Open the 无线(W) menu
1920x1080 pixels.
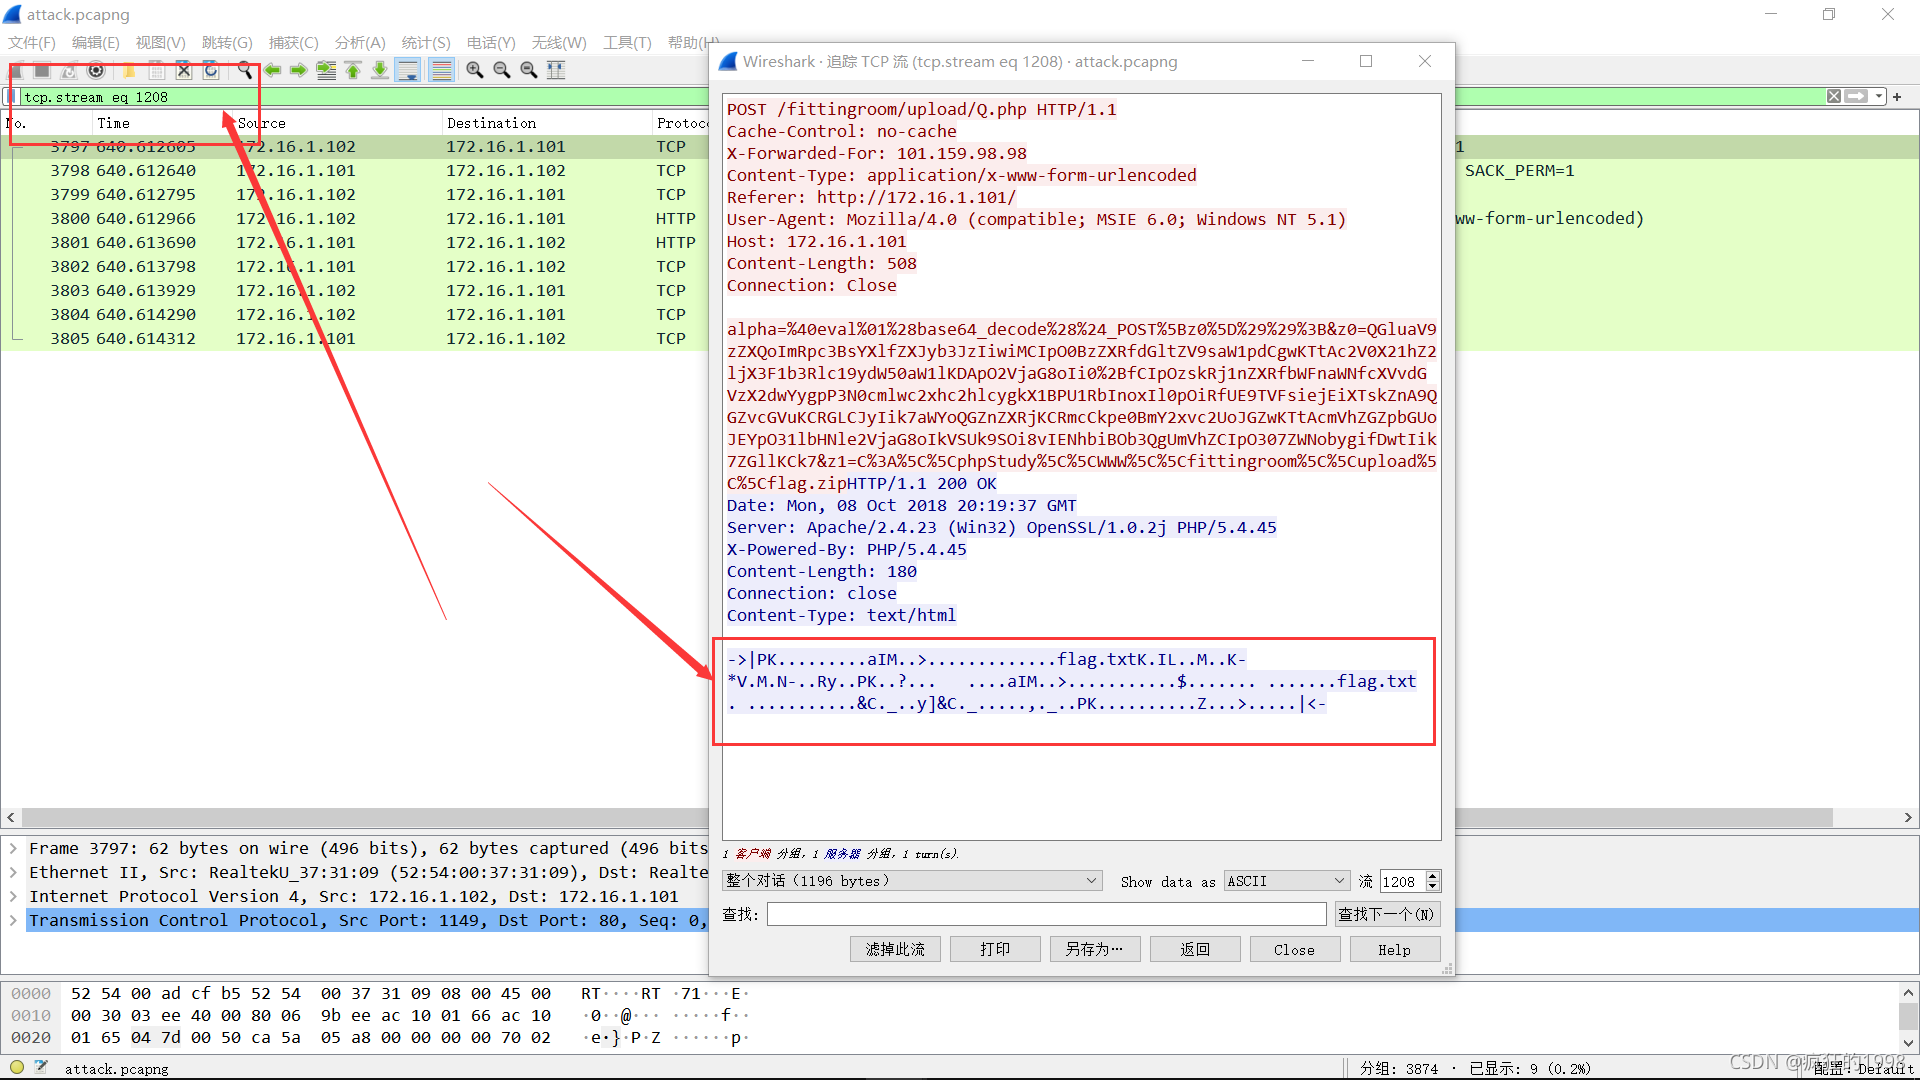pyautogui.click(x=559, y=42)
